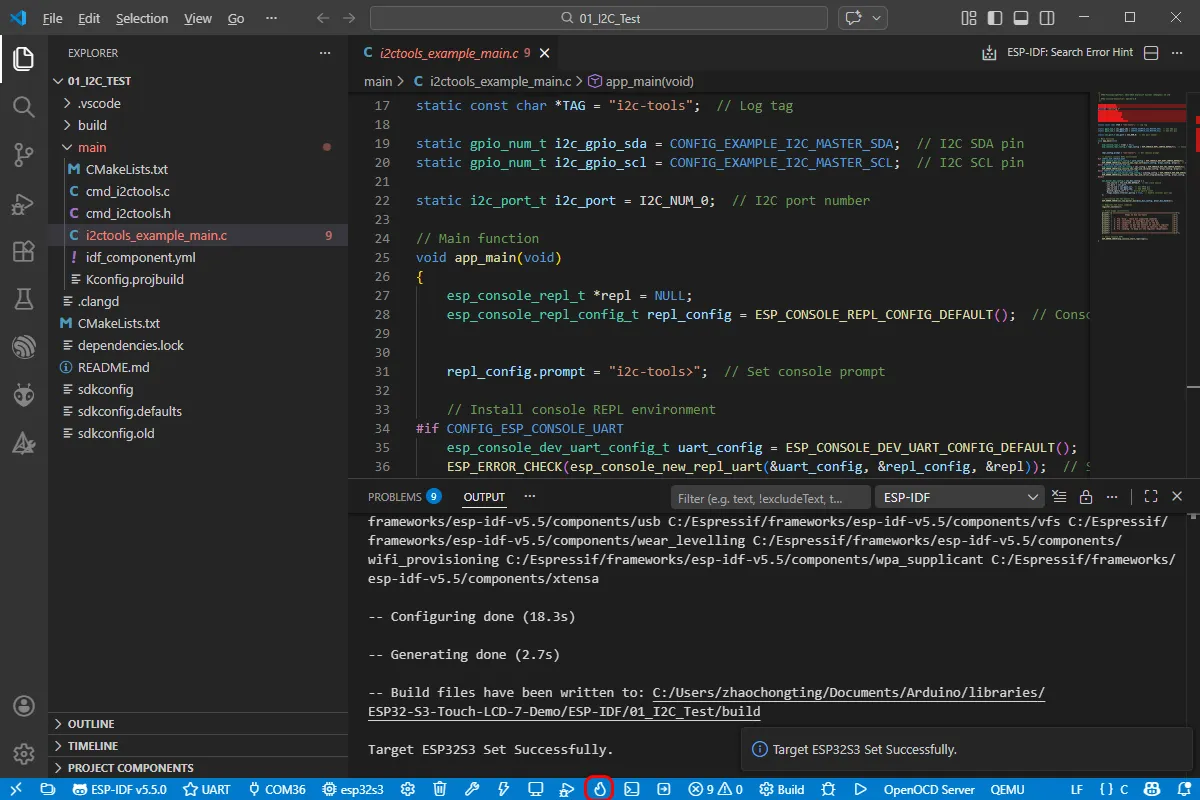Clear the output panel with the clear icon
1200x800 pixels.
[1059, 497]
